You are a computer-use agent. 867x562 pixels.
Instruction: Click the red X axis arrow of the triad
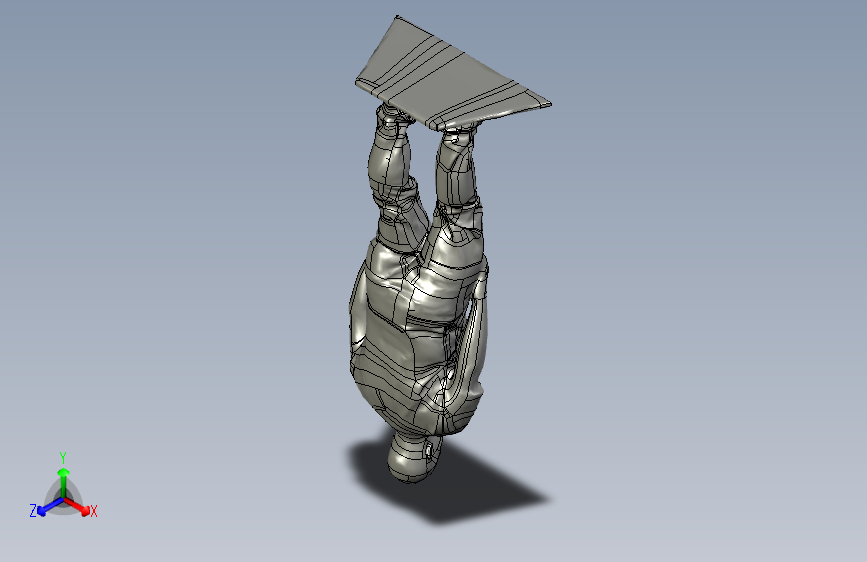coord(77,506)
